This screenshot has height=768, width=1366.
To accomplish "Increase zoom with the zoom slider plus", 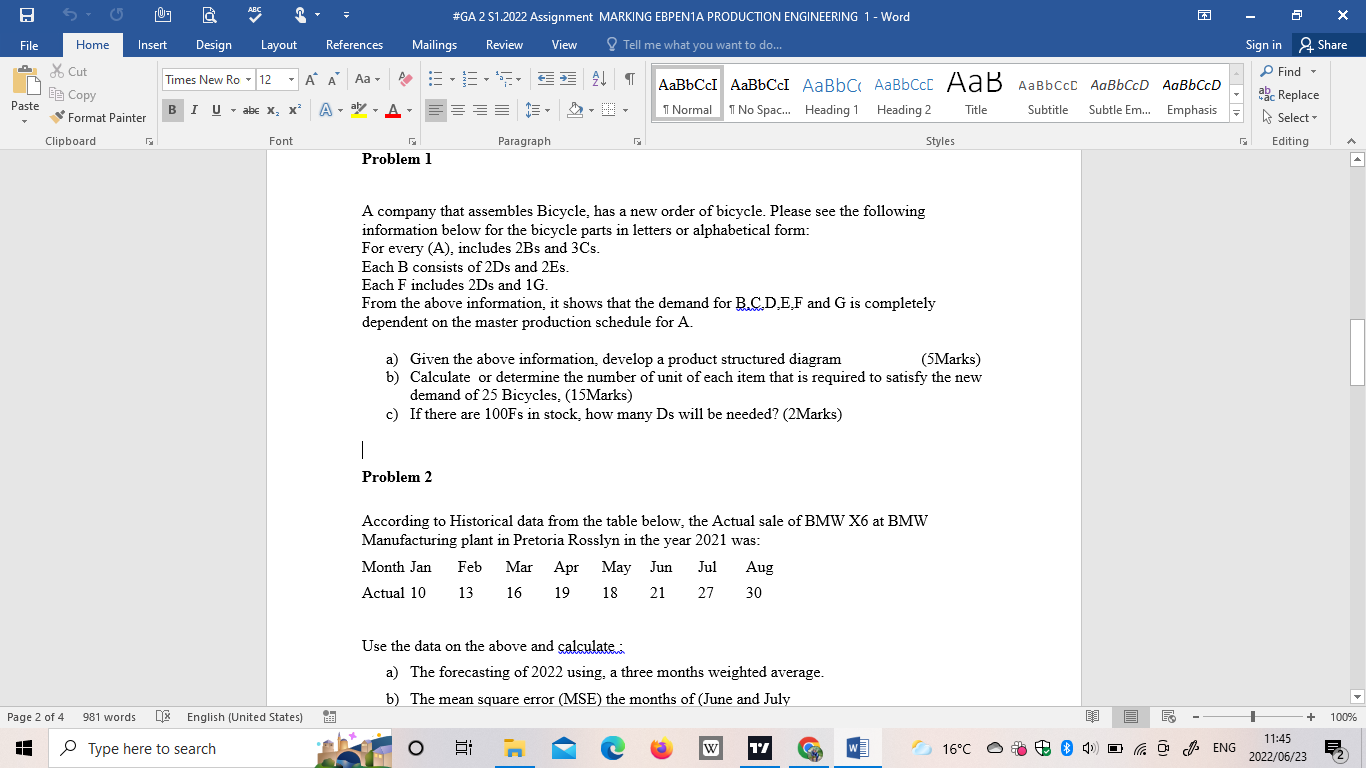I will coord(1312,717).
